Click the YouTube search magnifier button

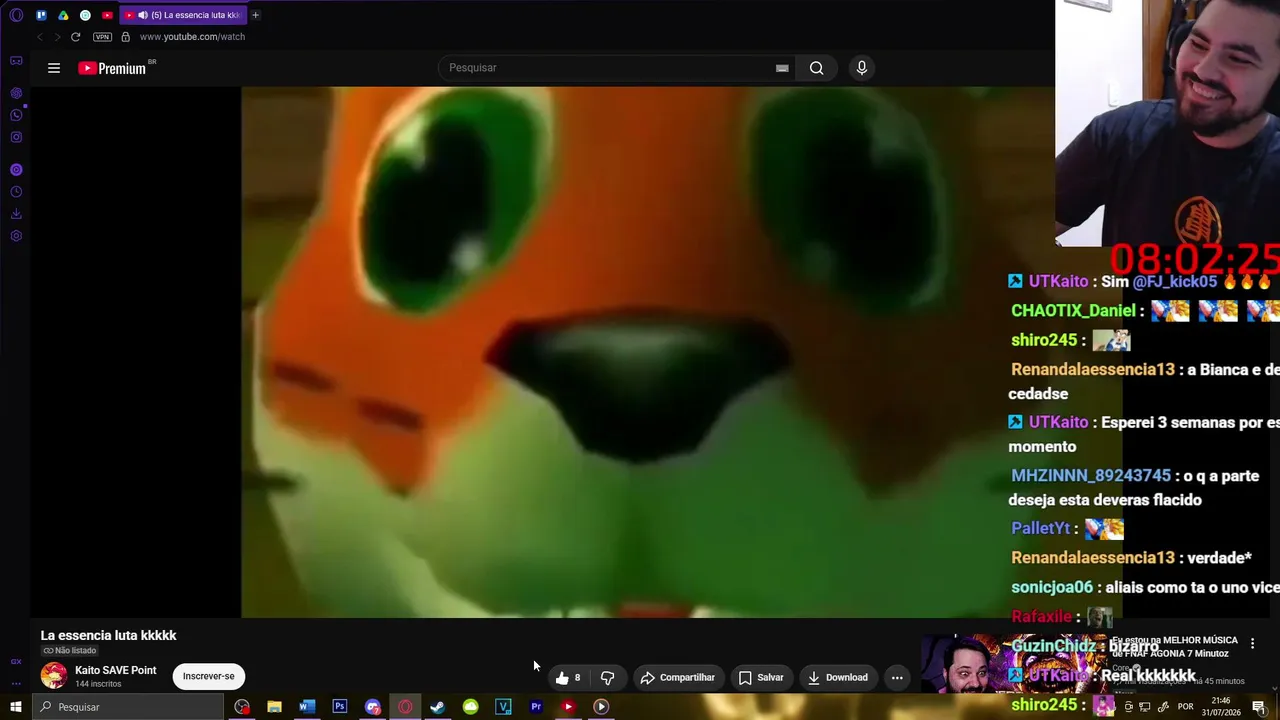(x=817, y=68)
